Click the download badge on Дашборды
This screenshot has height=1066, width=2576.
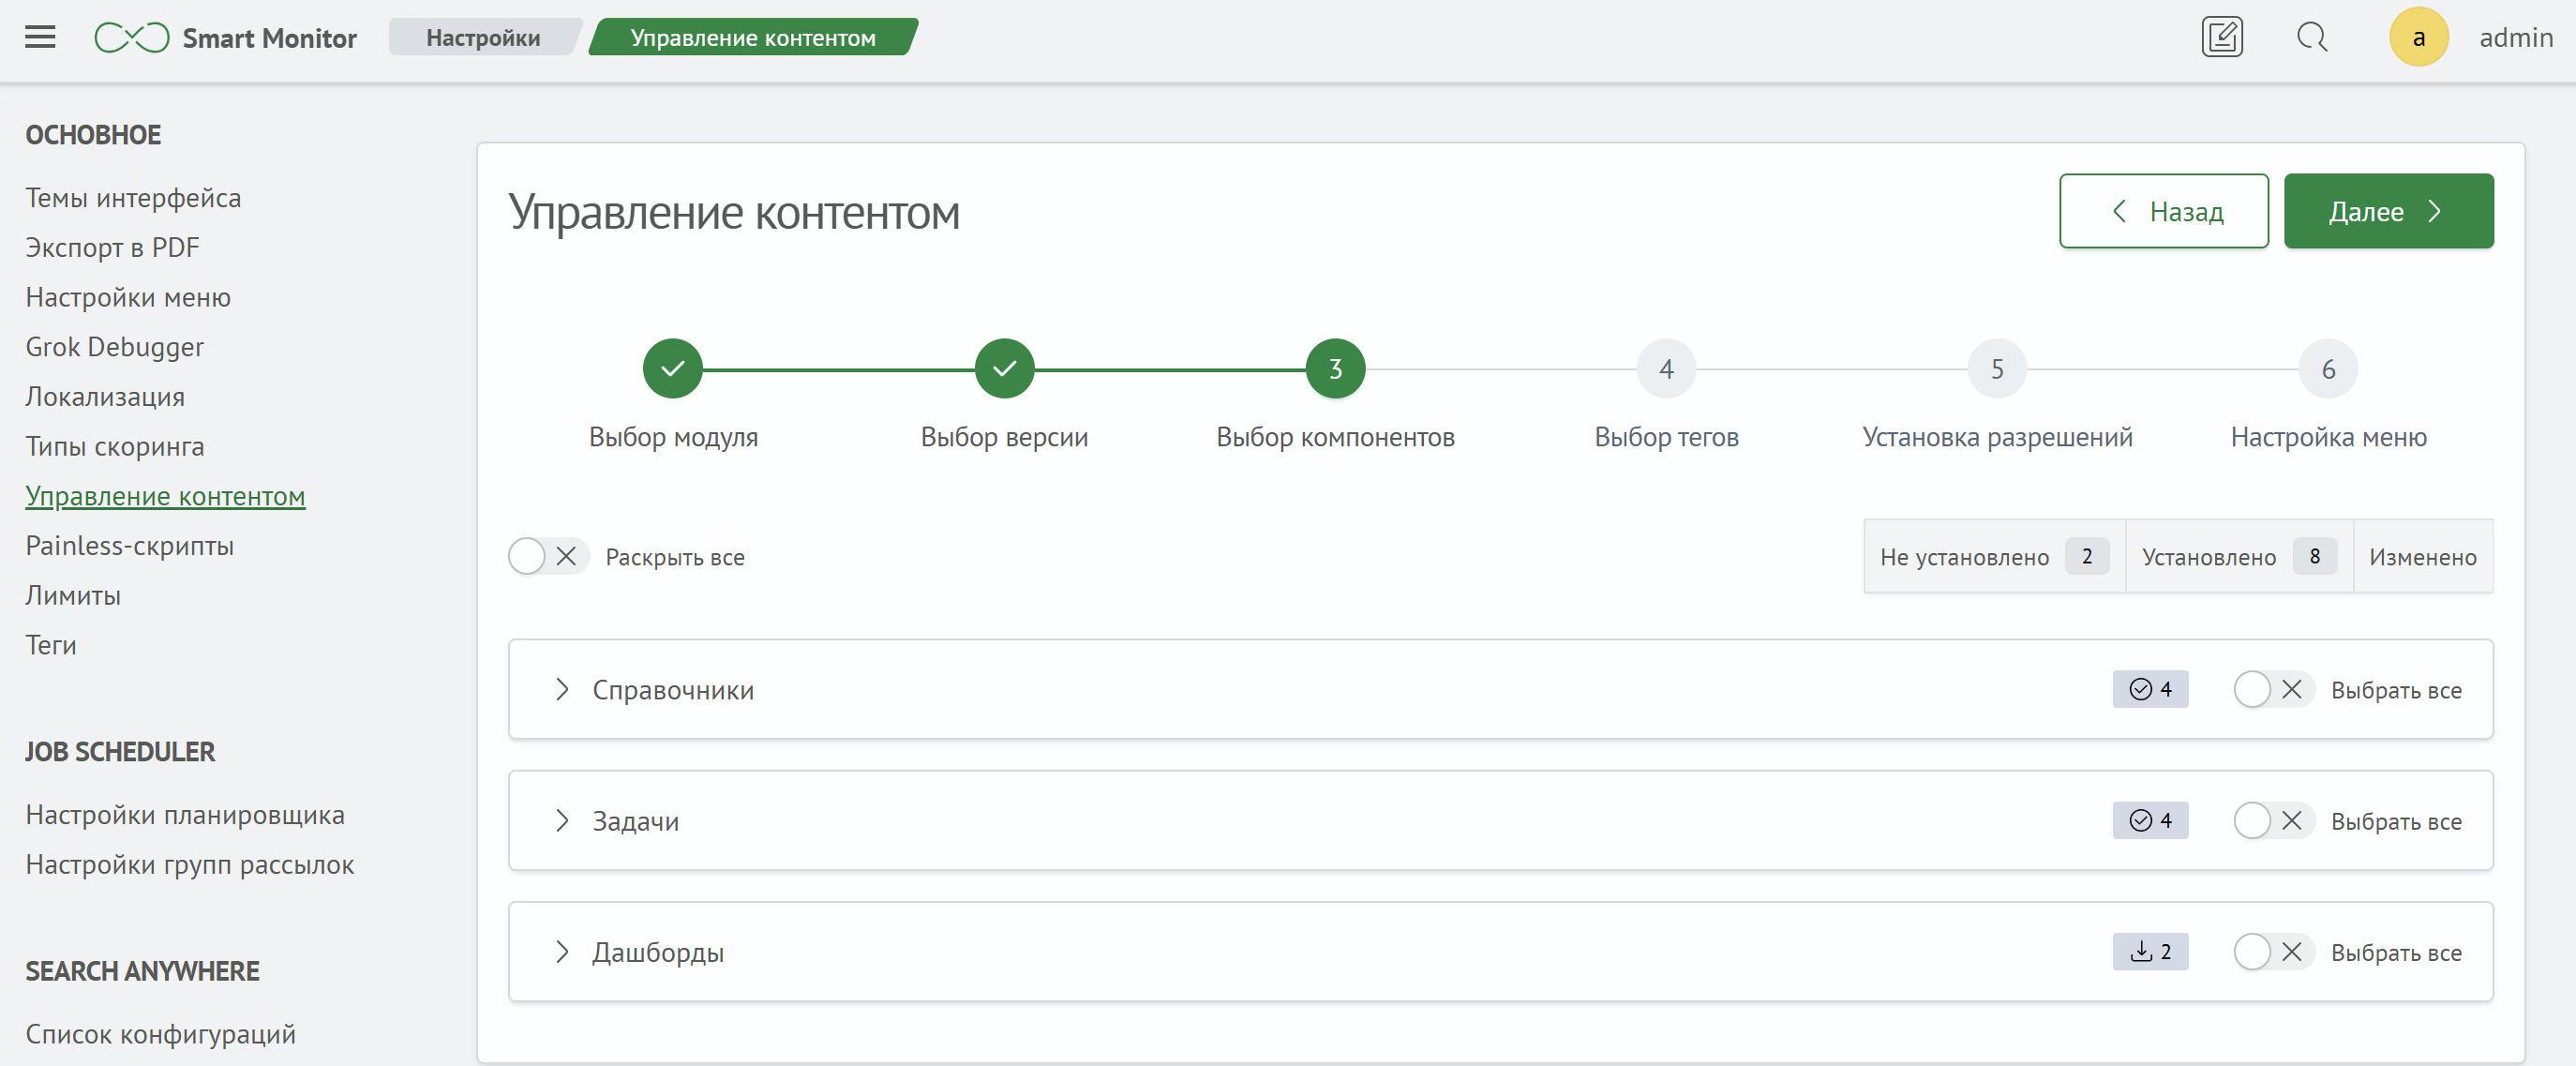pos(2149,951)
